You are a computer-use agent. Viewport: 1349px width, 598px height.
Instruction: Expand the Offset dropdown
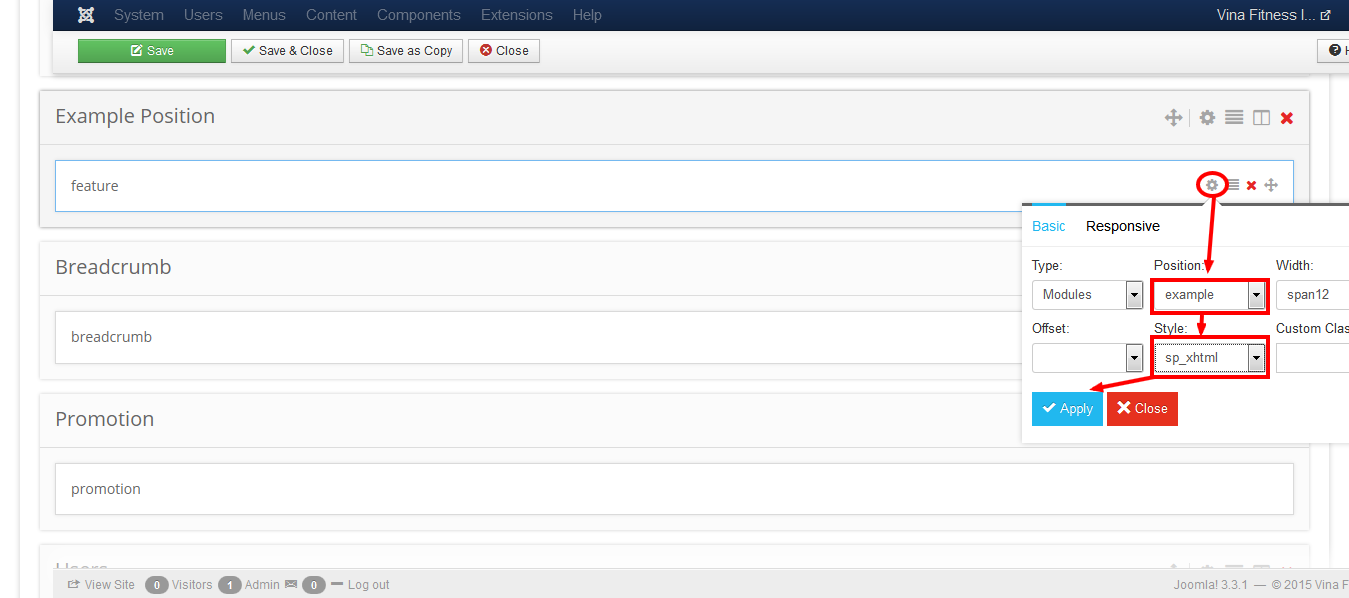point(1087,358)
